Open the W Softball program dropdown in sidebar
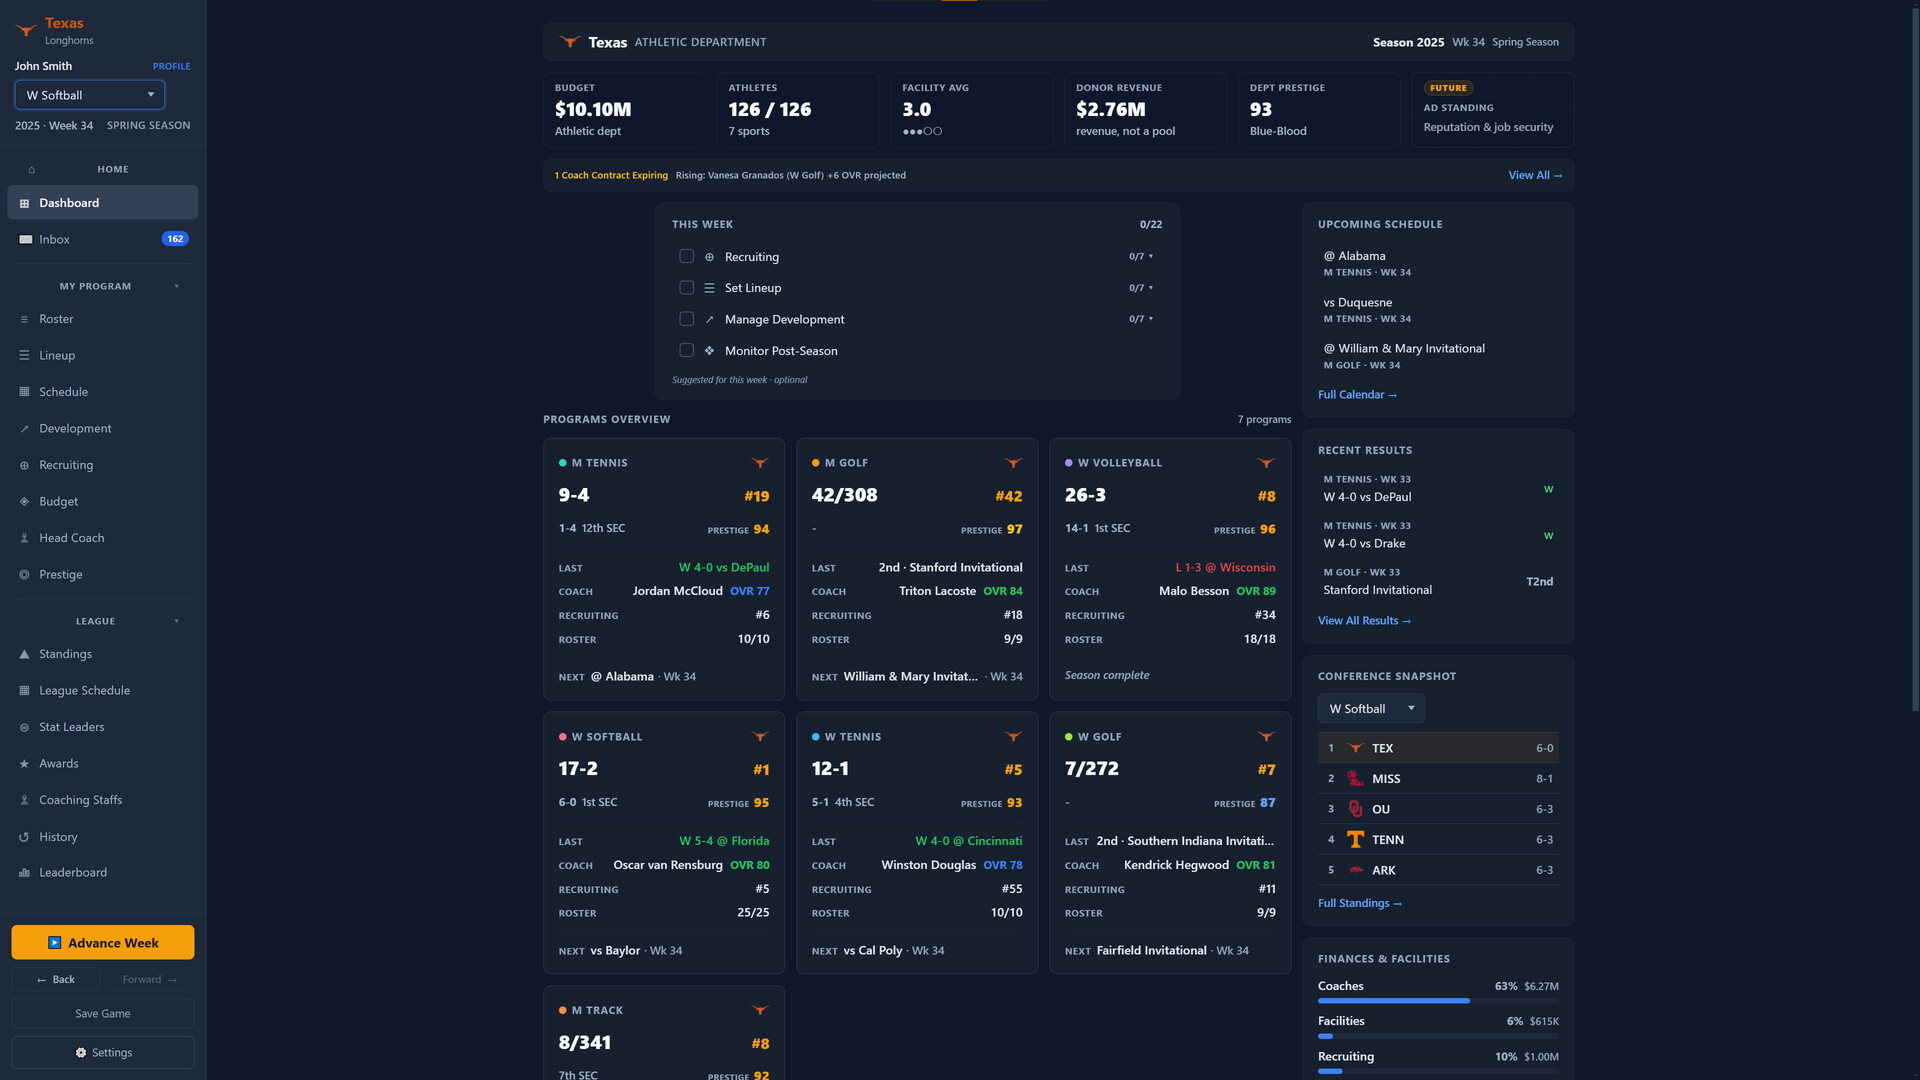1920x1080 pixels. coord(90,95)
